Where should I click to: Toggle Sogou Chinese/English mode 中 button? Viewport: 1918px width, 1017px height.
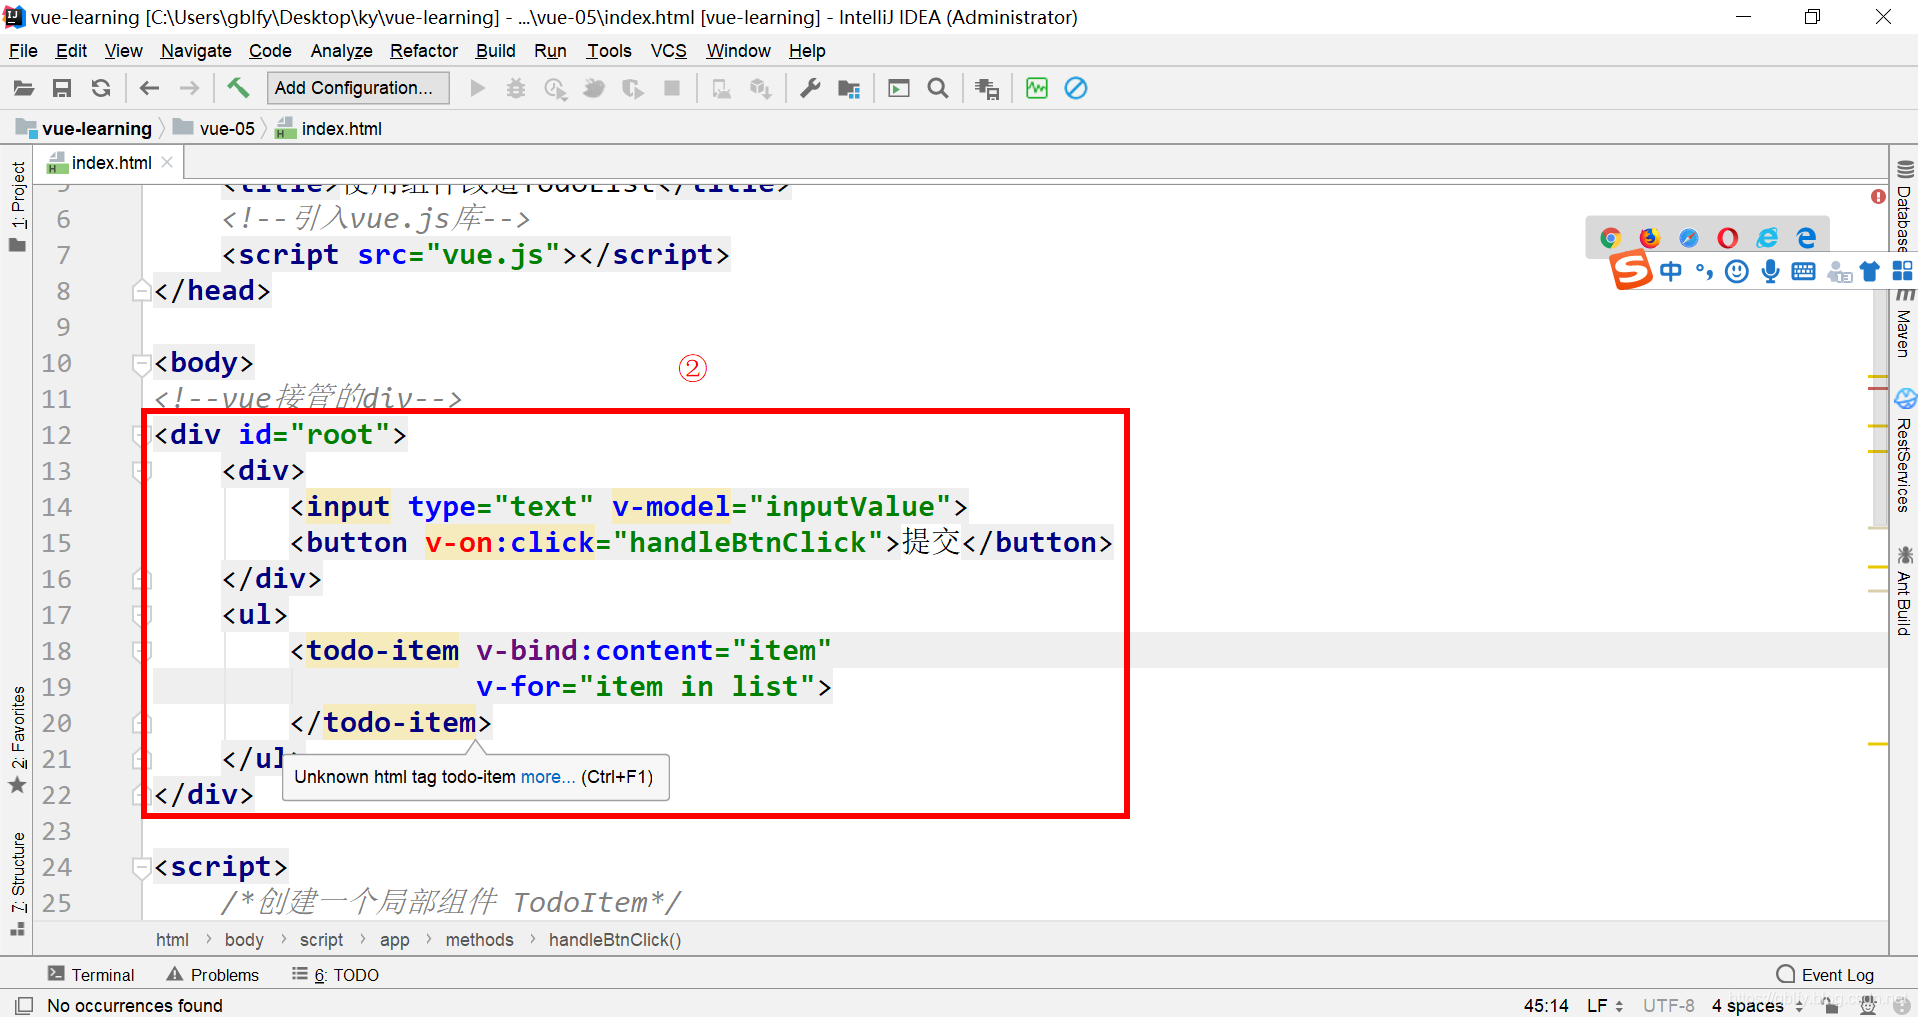pyautogui.click(x=1671, y=271)
